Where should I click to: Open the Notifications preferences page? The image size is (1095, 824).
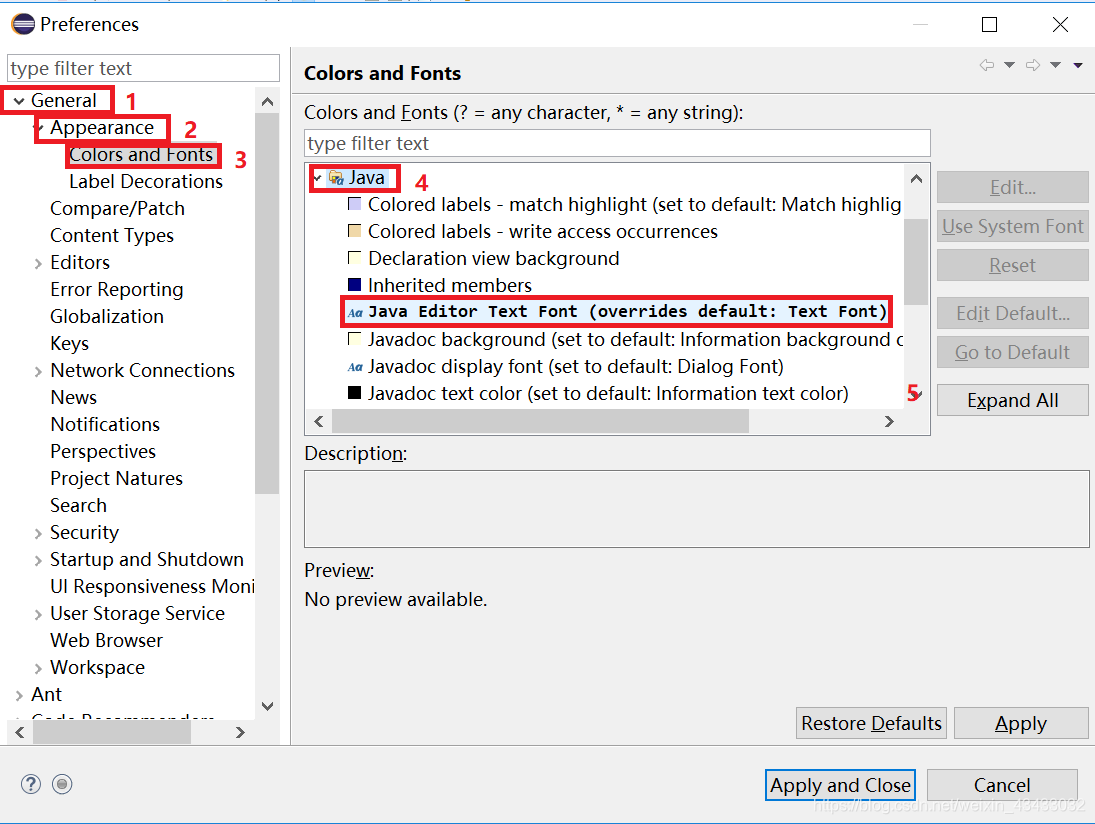click(105, 425)
